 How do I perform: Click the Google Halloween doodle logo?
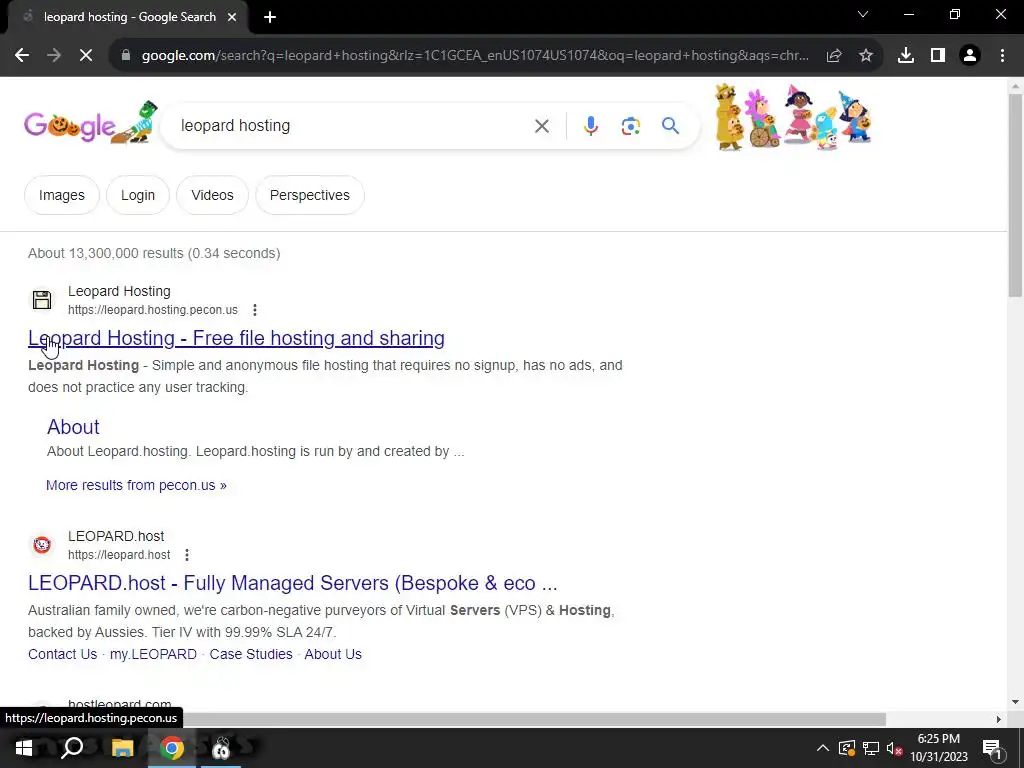pyautogui.click(x=91, y=123)
